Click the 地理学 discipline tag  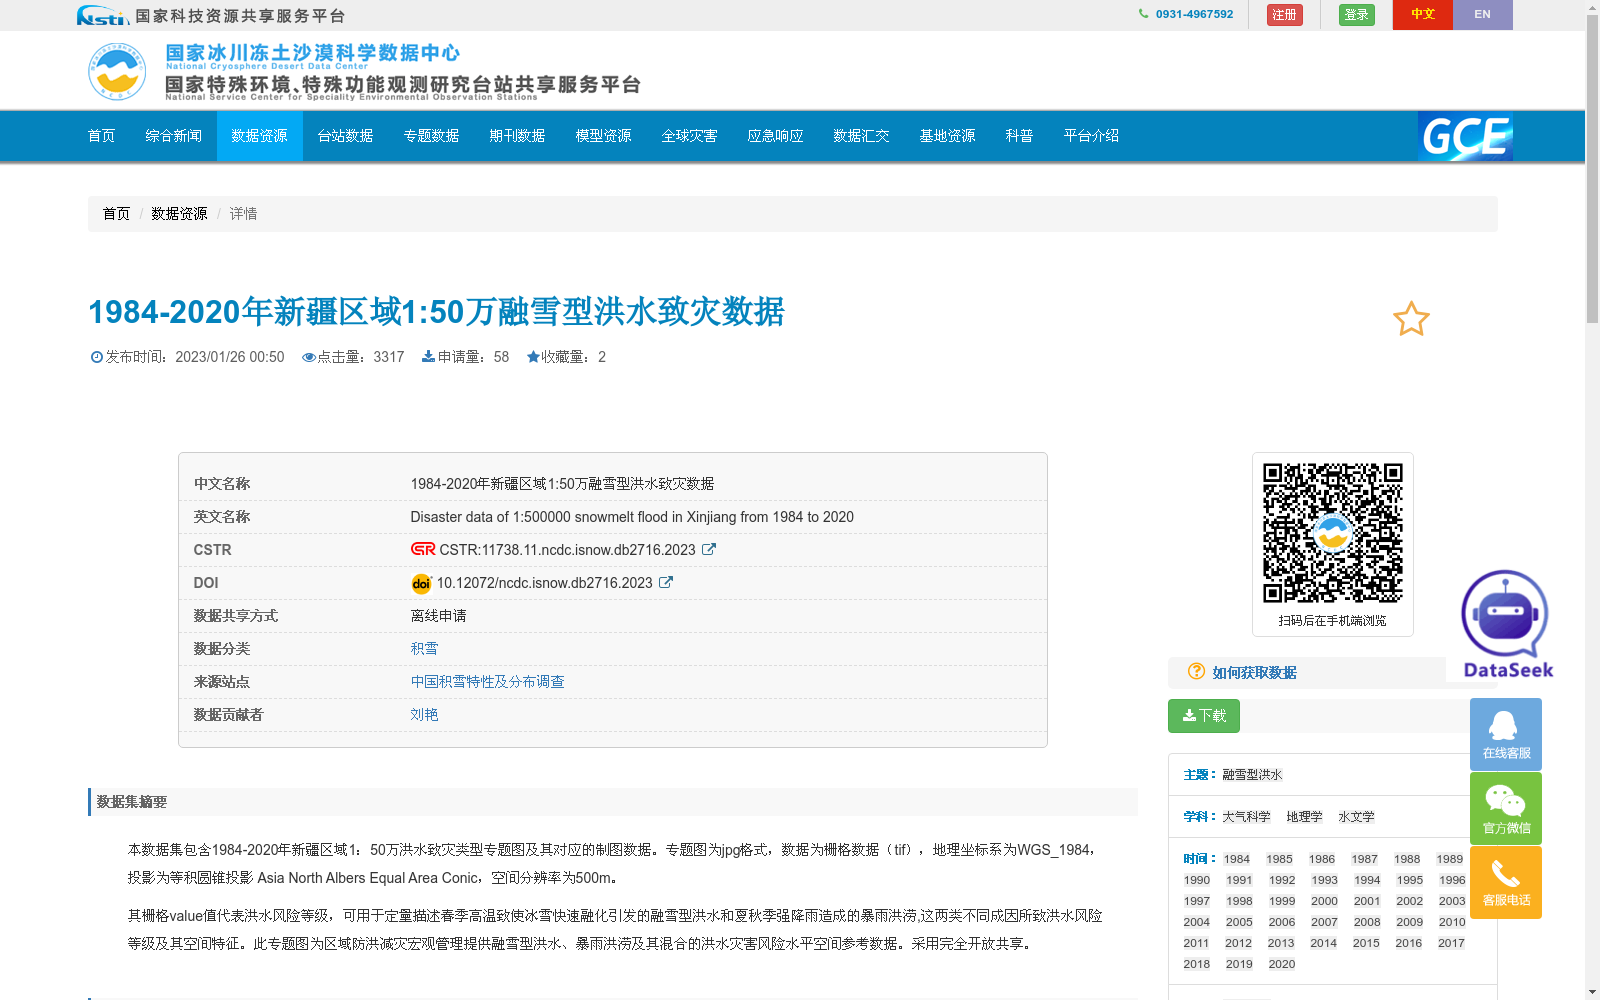[x=1305, y=817]
